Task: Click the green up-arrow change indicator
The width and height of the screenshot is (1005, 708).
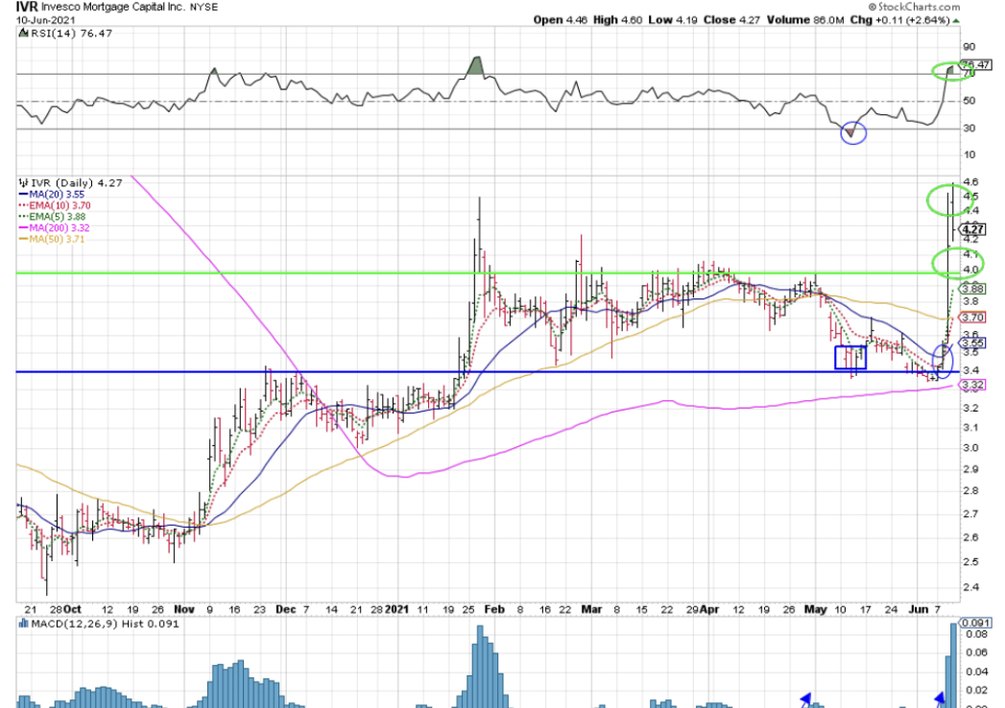Action: [956, 21]
